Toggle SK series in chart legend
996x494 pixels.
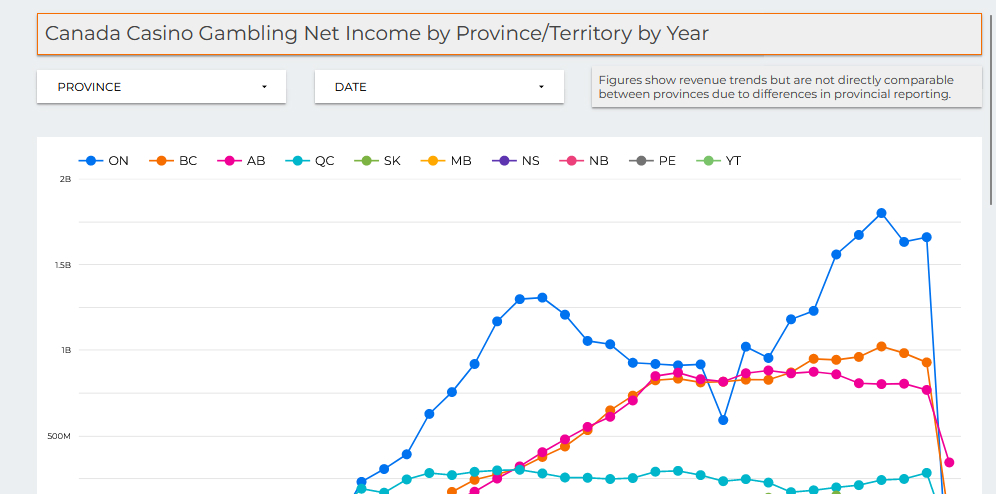[377, 161]
